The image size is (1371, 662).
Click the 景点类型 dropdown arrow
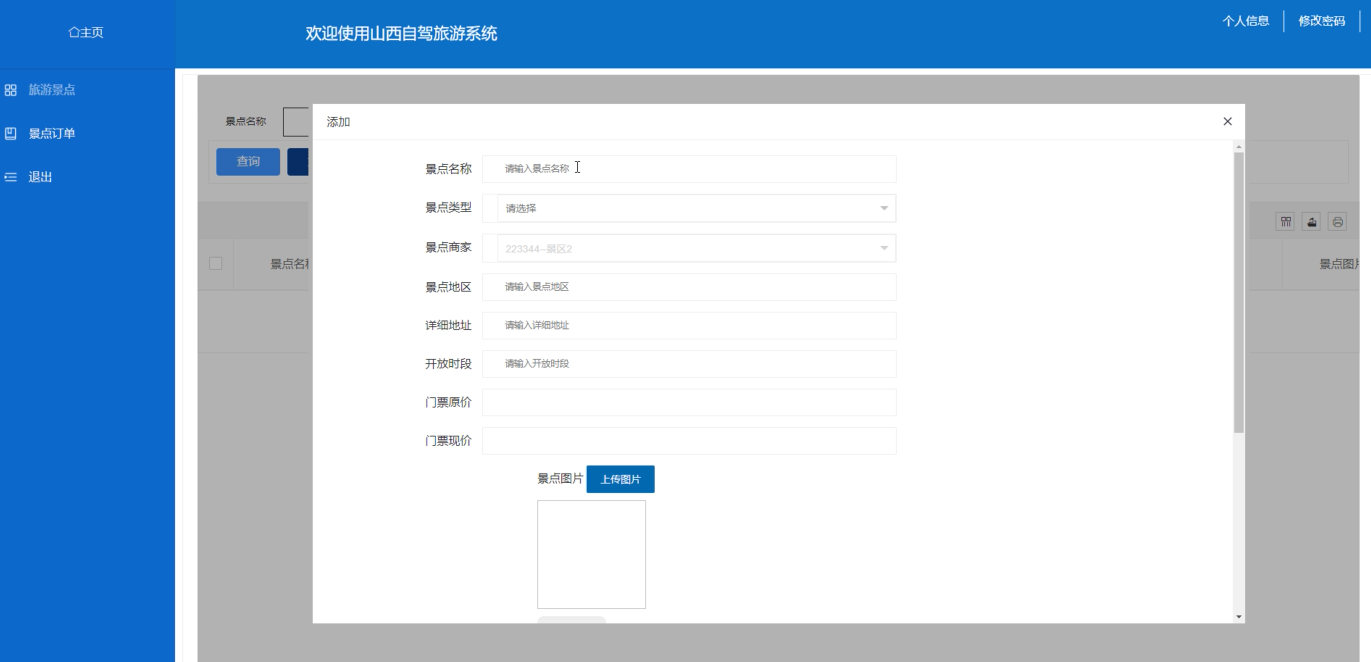(x=884, y=208)
